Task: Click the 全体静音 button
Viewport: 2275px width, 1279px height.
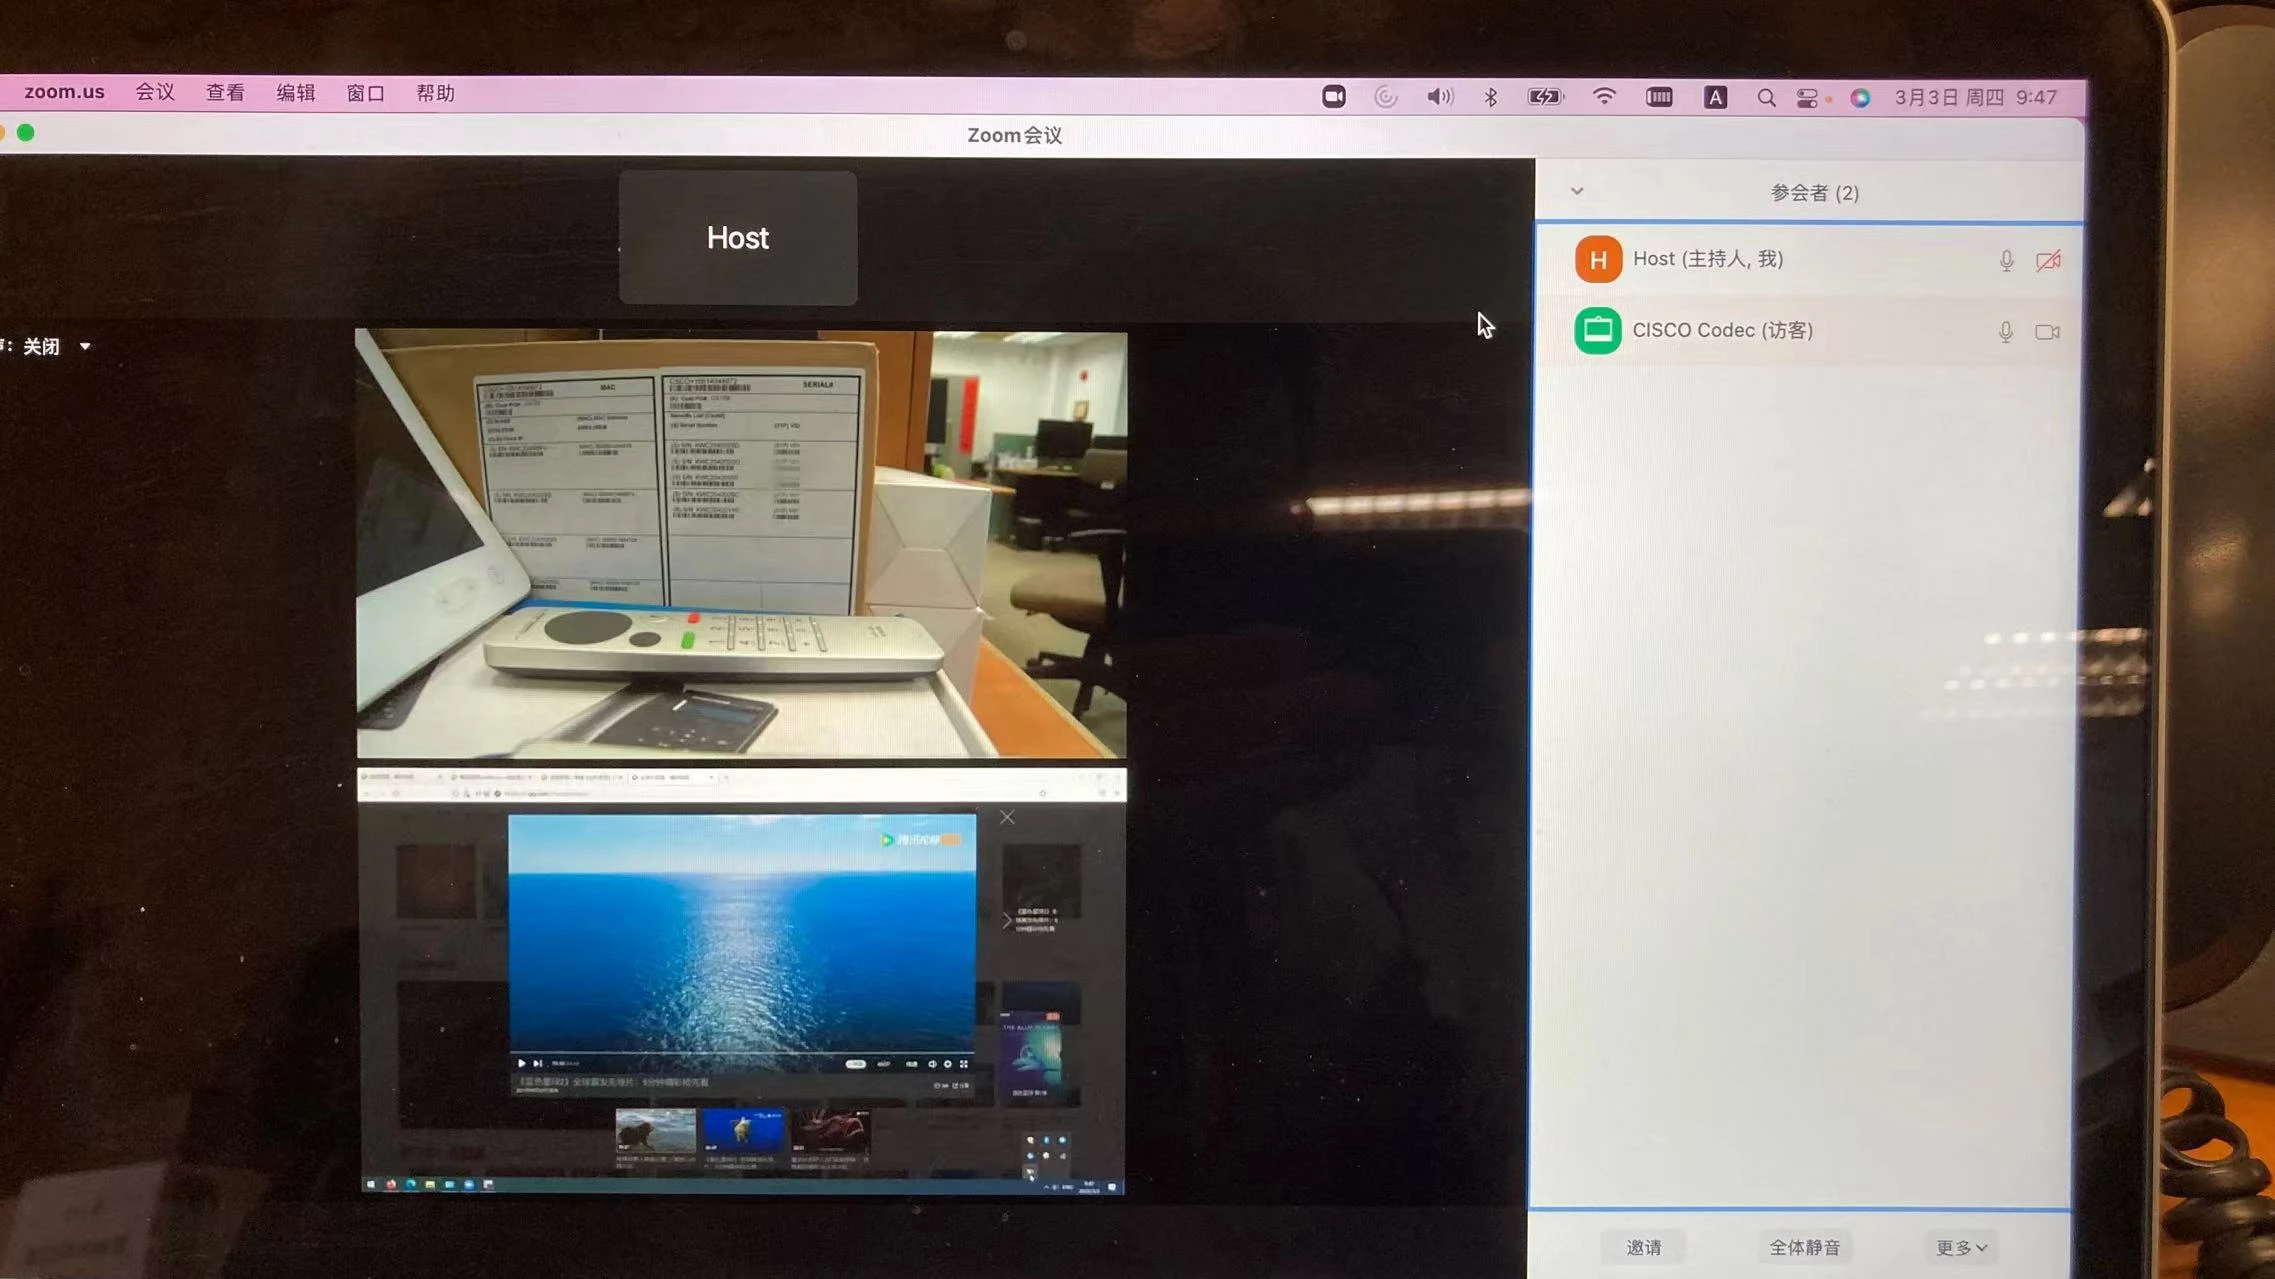Action: 1804,1247
